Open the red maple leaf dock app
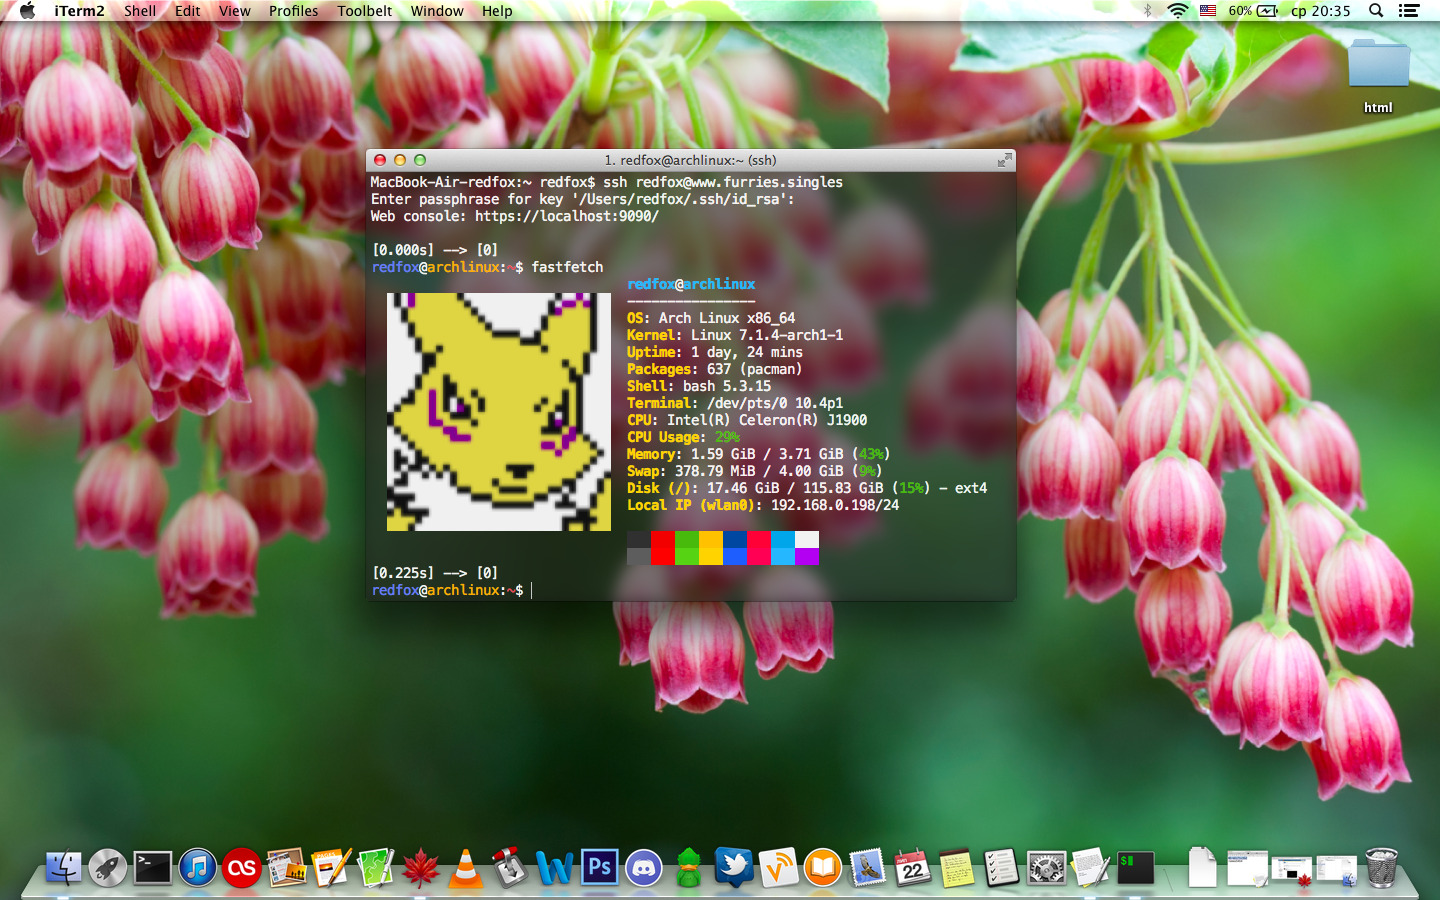 (x=421, y=867)
